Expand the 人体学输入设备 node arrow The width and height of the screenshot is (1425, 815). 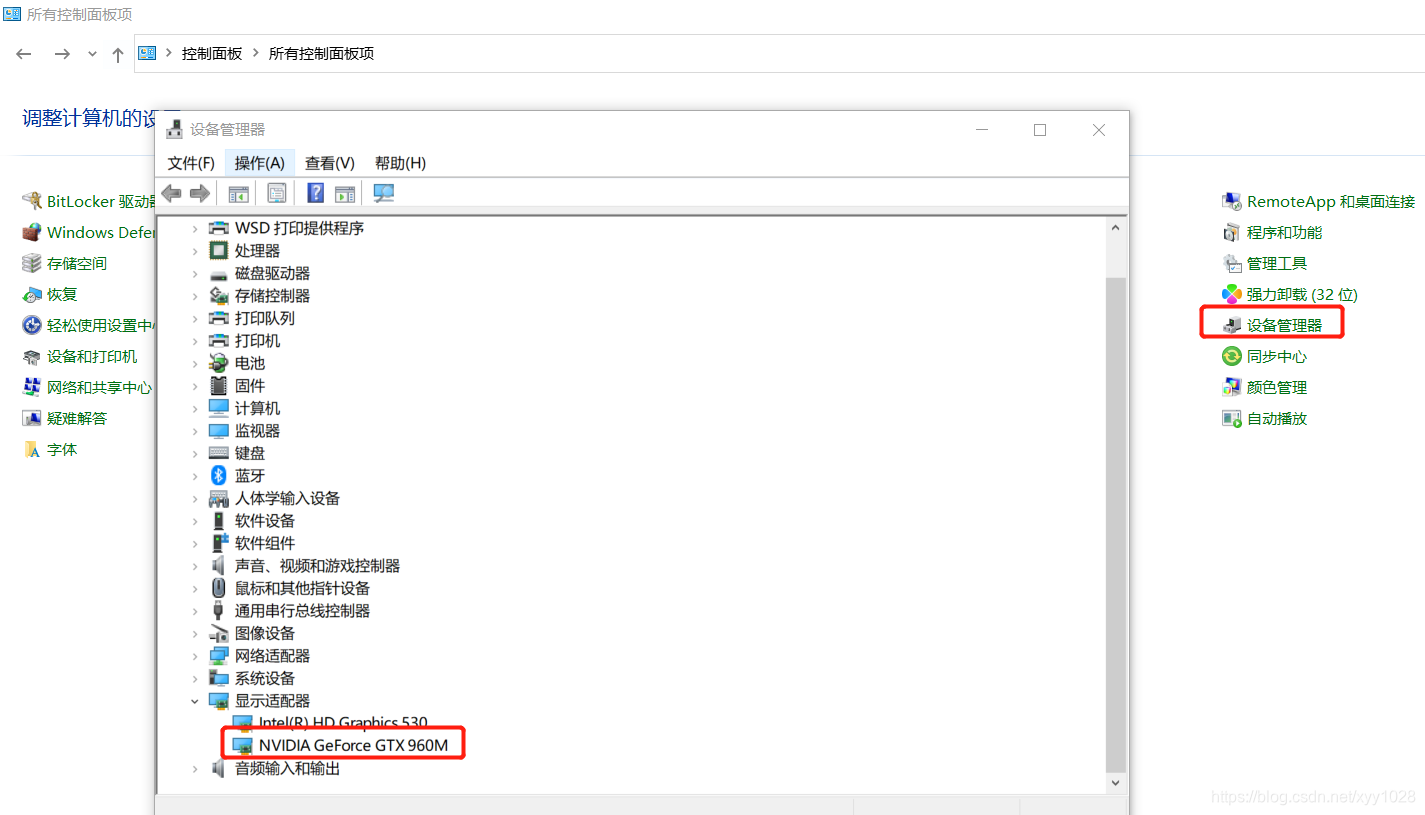(195, 499)
